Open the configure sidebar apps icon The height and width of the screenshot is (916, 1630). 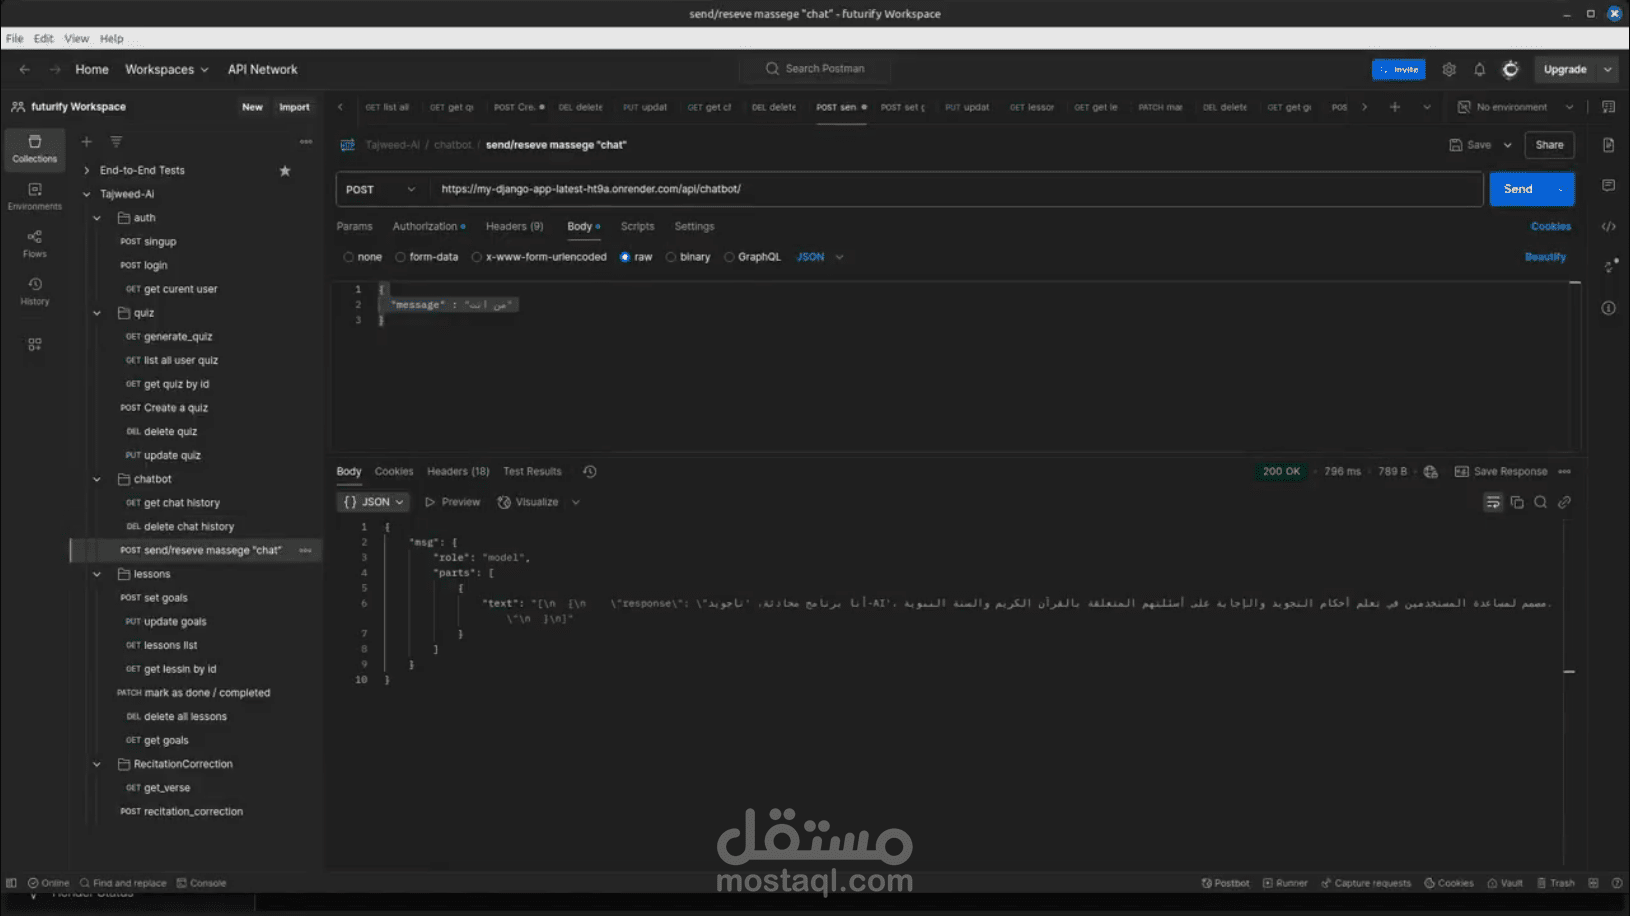pos(35,344)
